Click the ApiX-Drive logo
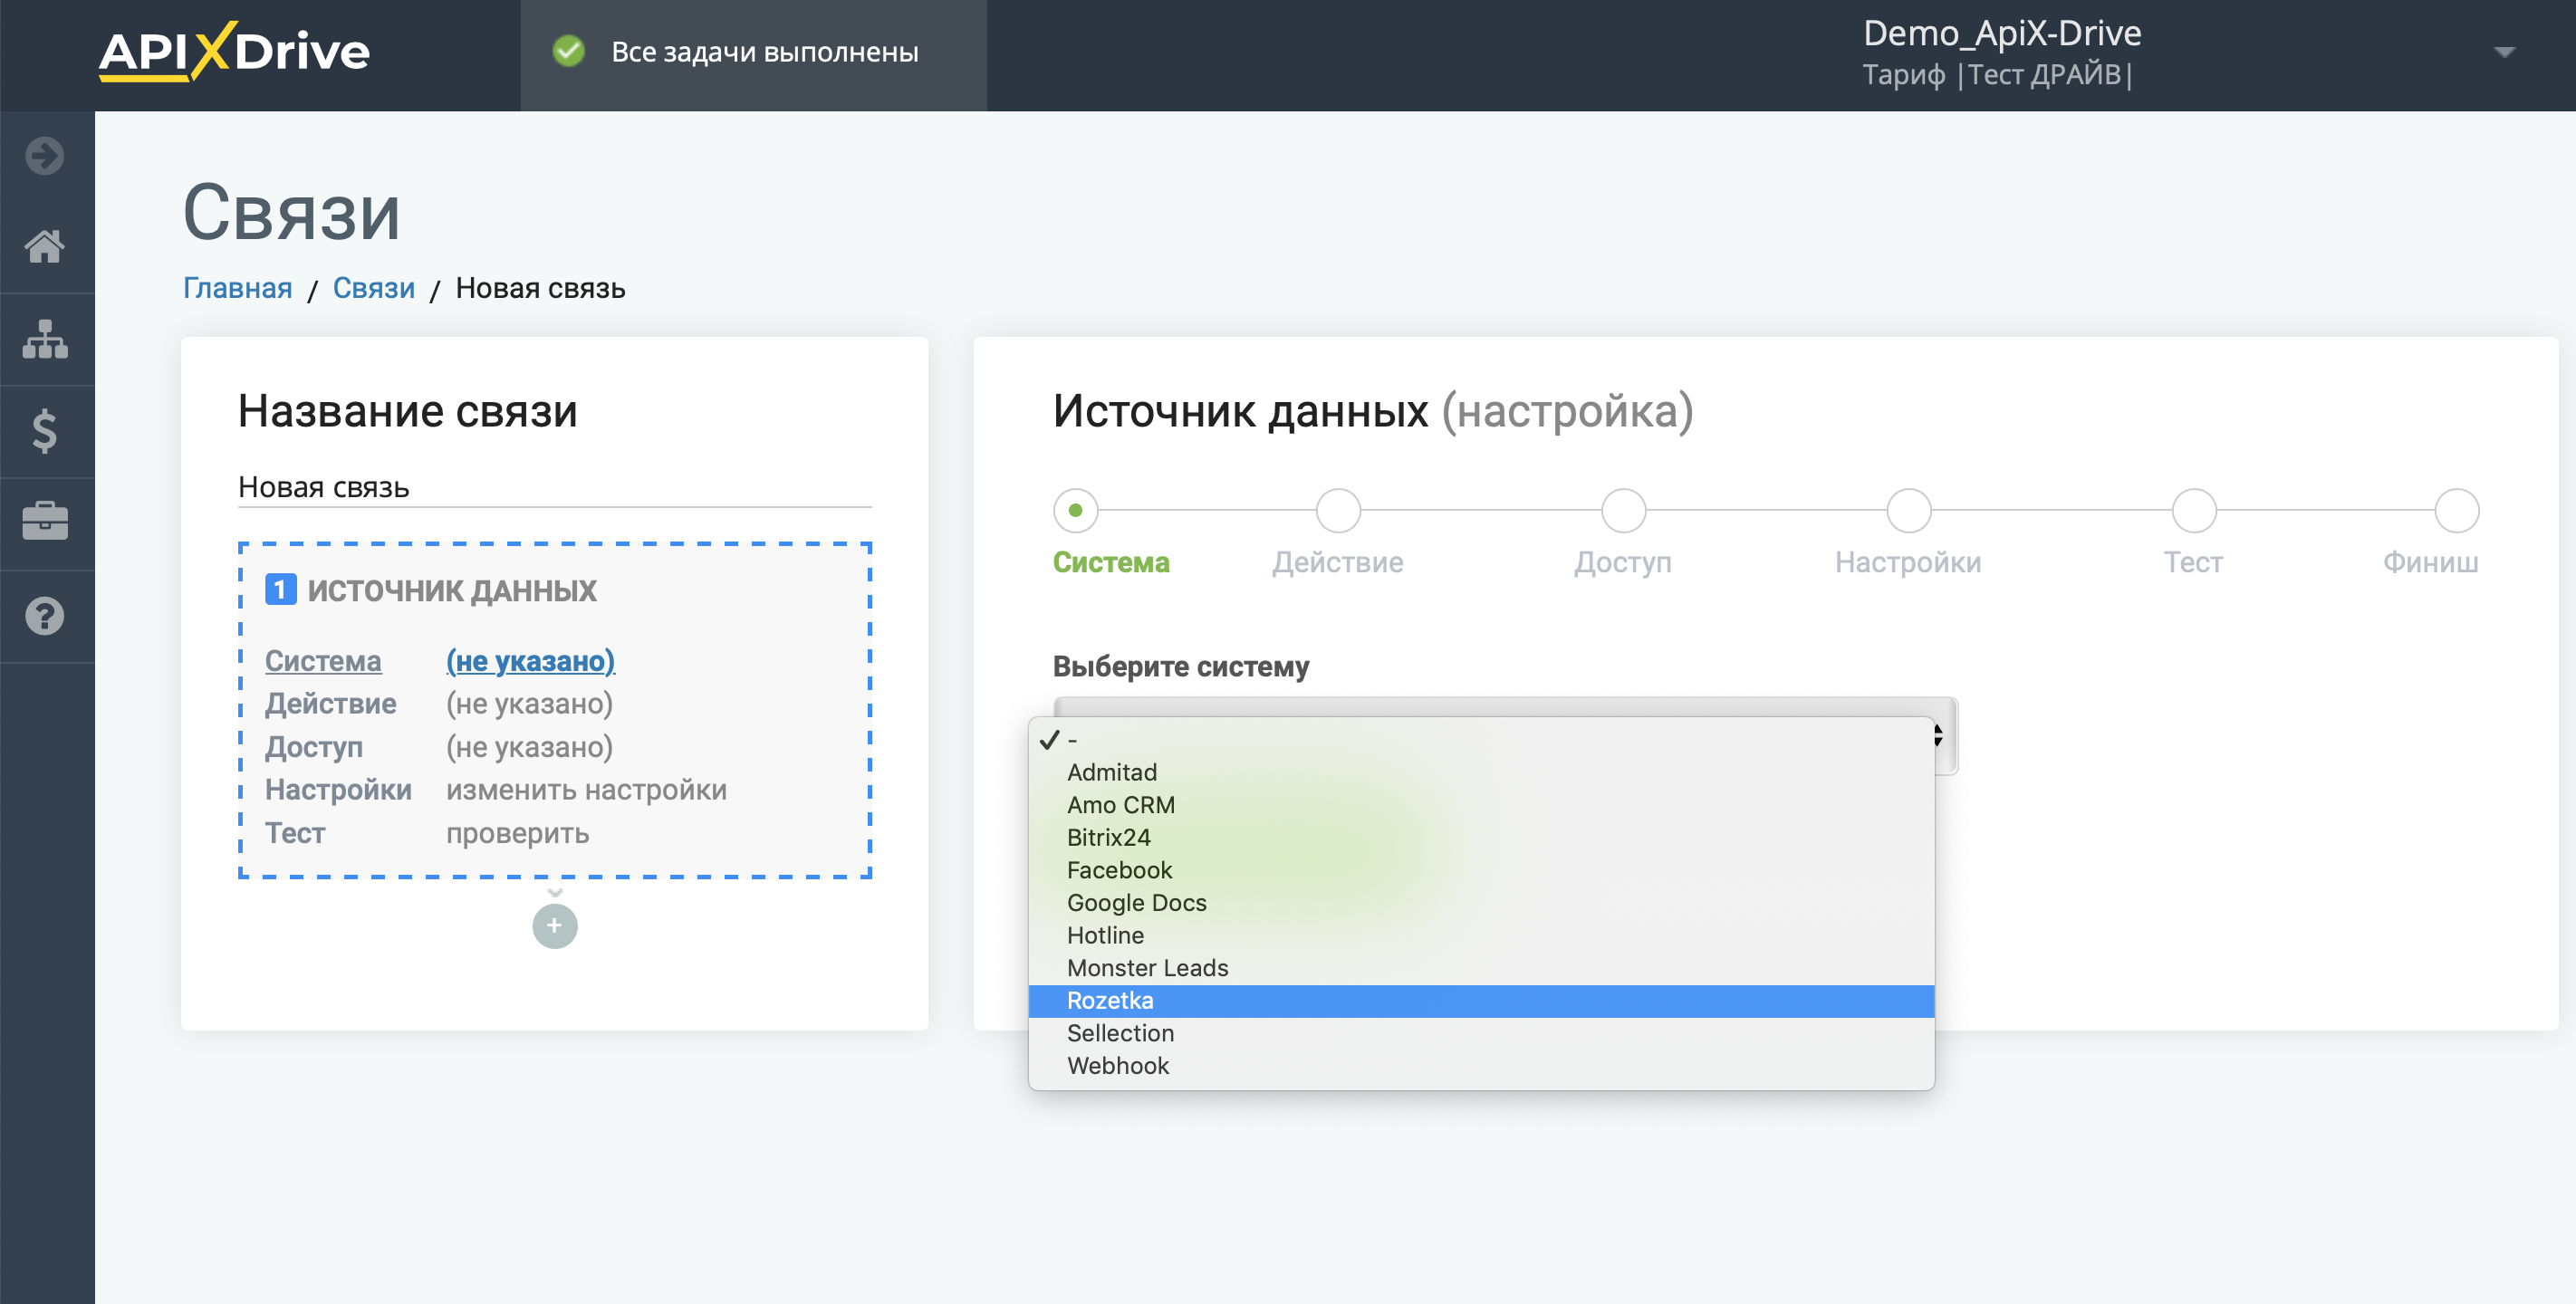The height and width of the screenshot is (1304, 2576). [x=234, y=51]
